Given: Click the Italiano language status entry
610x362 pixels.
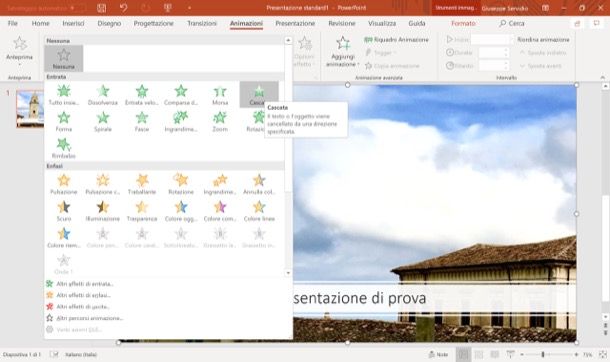Looking at the screenshot, I should pyautogui.click(x=81, y=354).
